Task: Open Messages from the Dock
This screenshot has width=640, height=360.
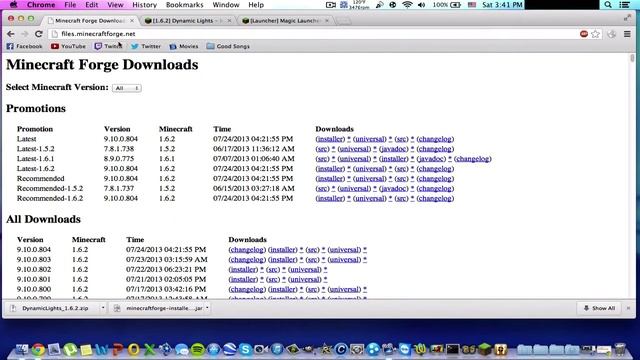Action: pos(182,349)
